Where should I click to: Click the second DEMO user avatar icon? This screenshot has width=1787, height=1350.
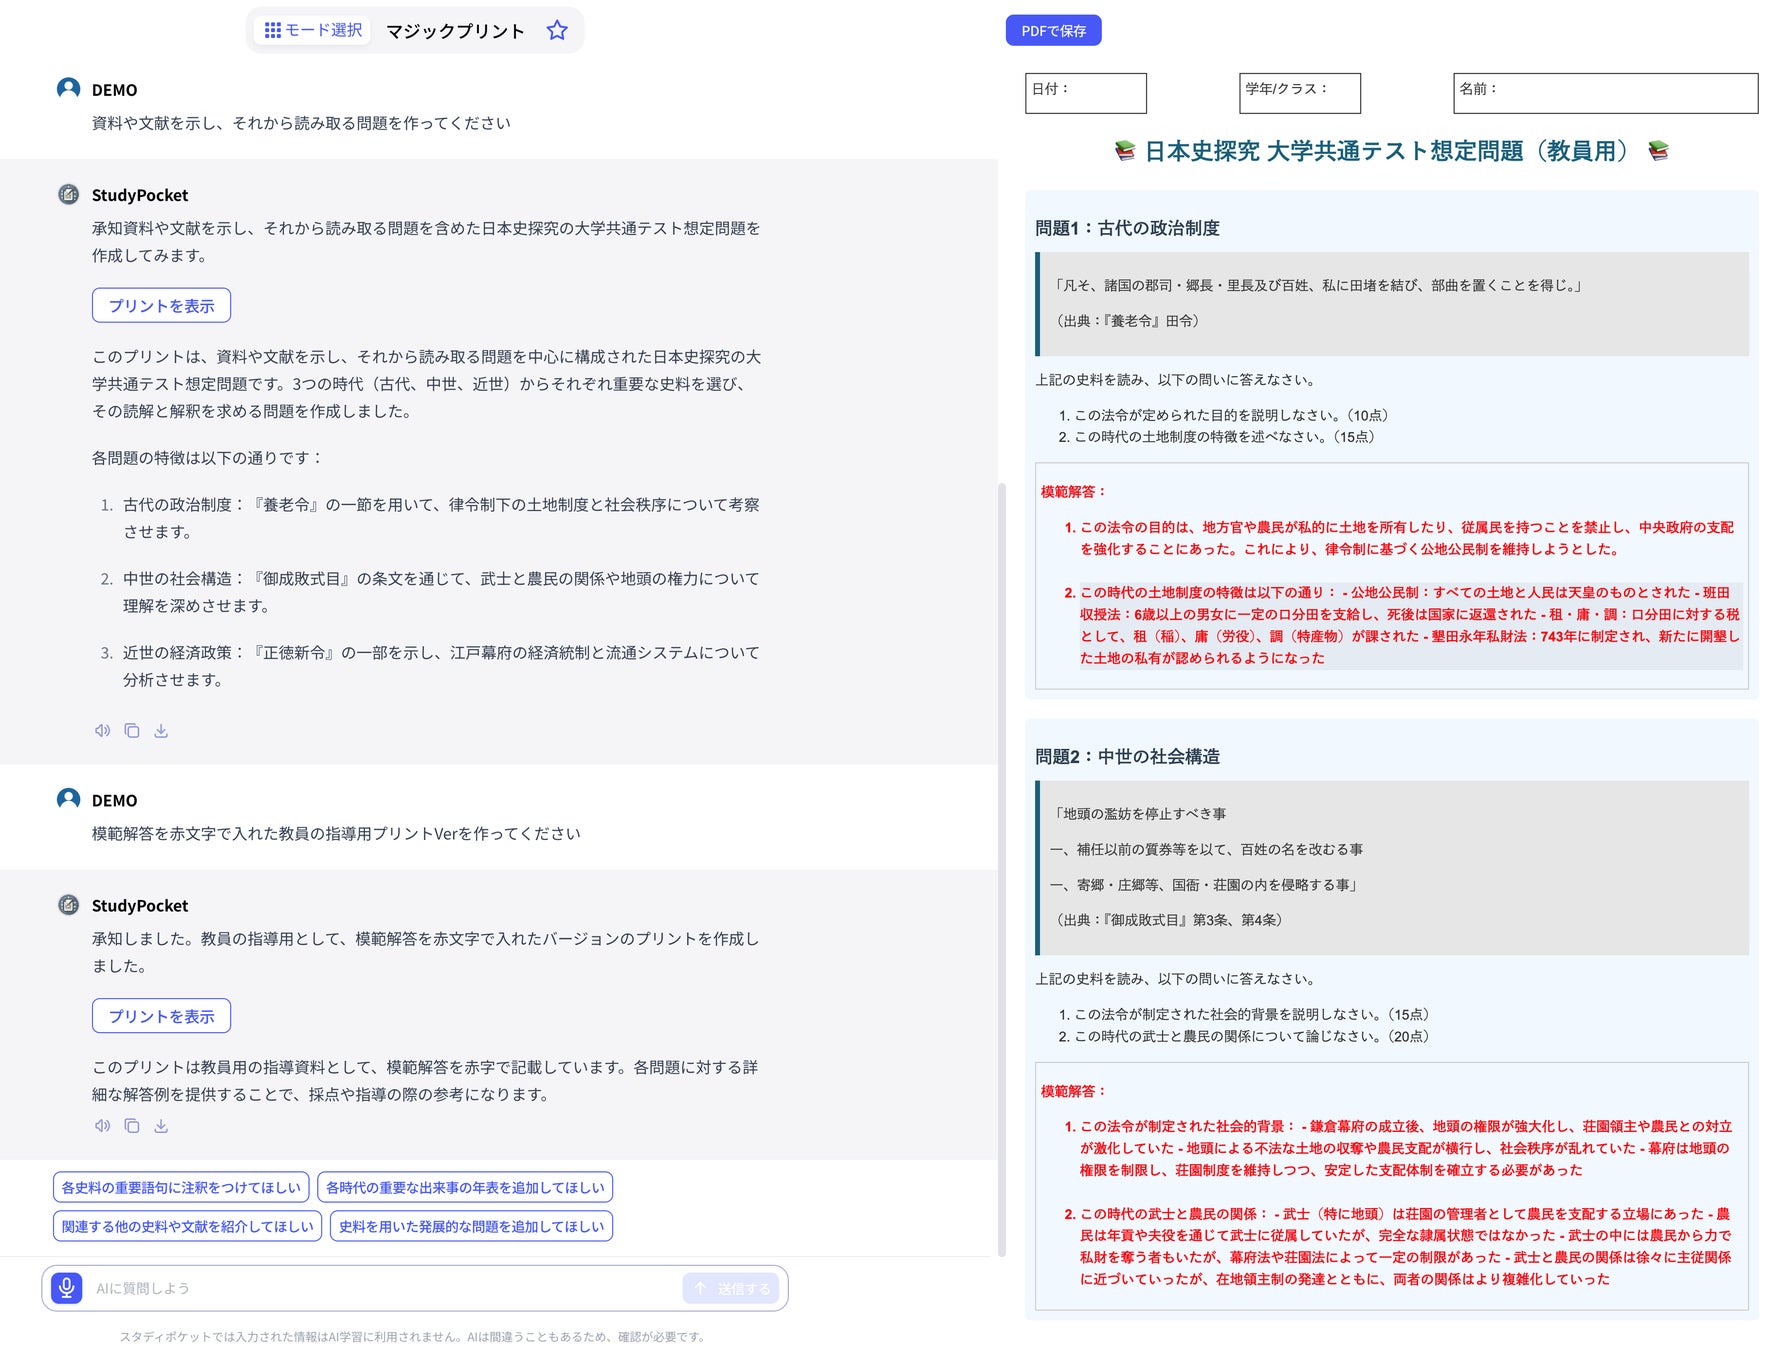click(68, 800)
